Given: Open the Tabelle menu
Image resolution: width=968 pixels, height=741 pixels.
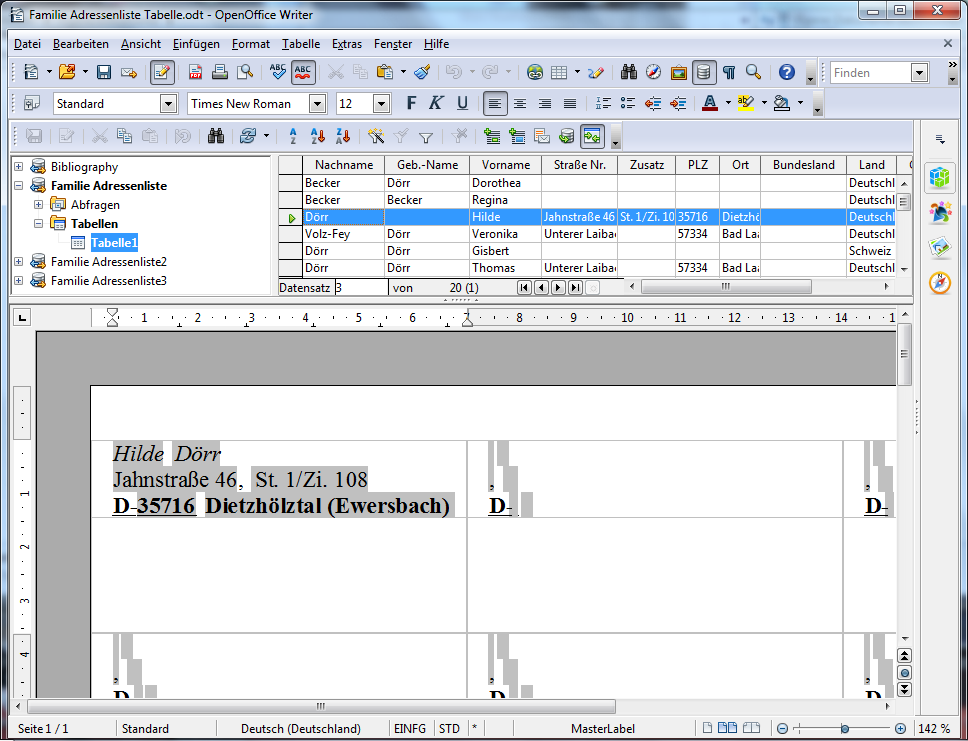Looking at the screenshot, I should pyautogui.click(x=301, y=44).
